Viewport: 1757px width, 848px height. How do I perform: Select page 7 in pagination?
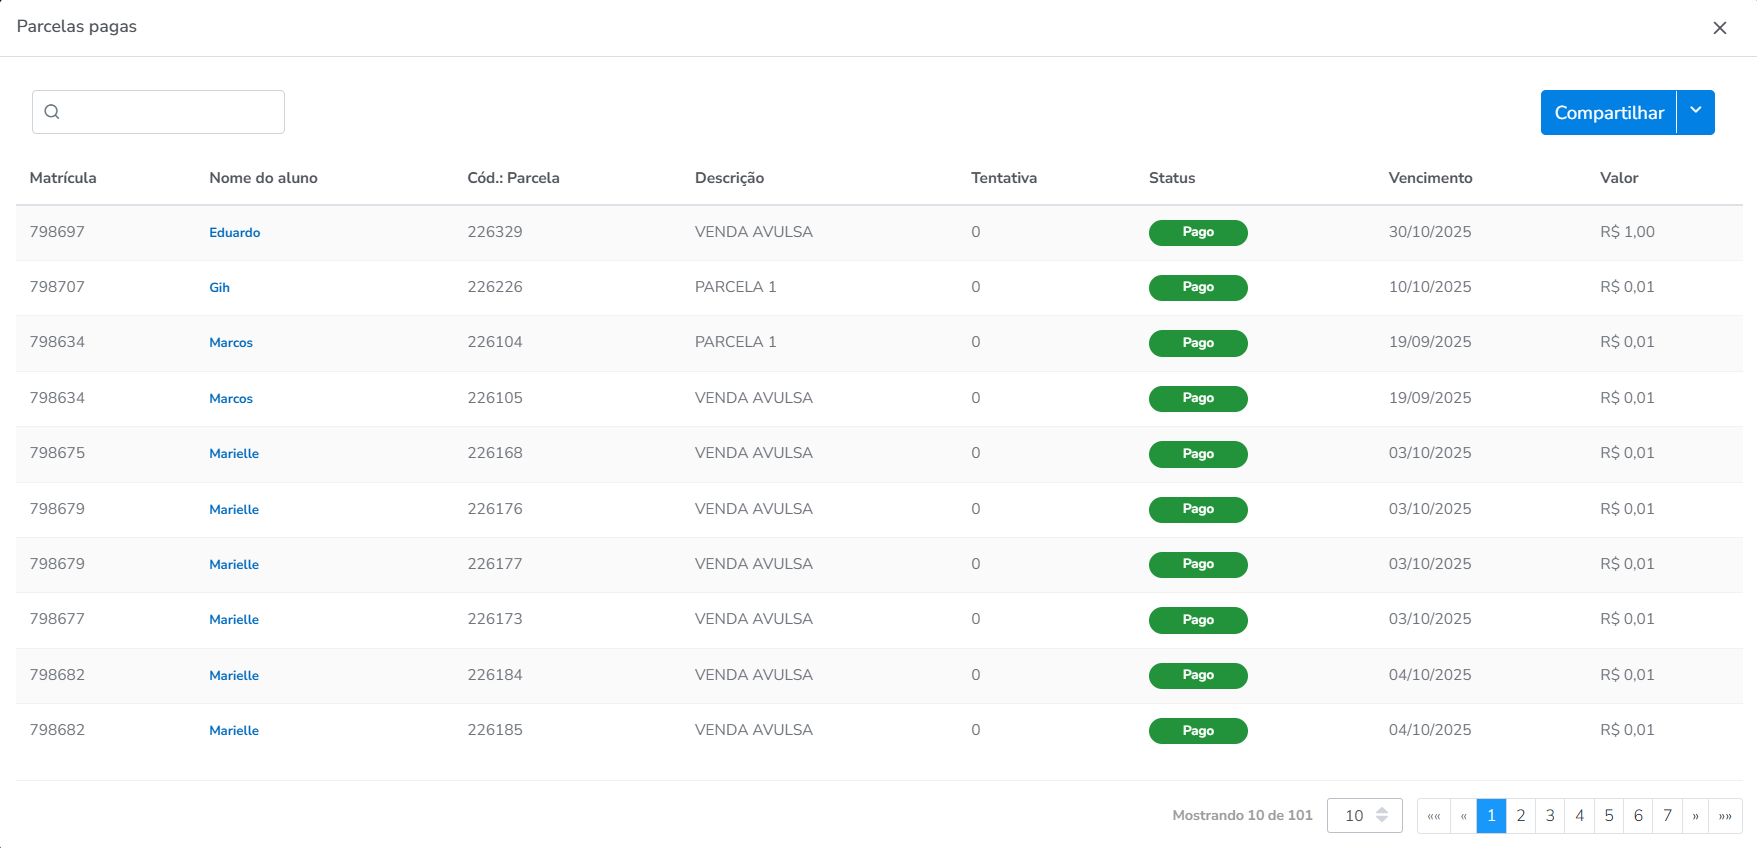coord(1667,816)
